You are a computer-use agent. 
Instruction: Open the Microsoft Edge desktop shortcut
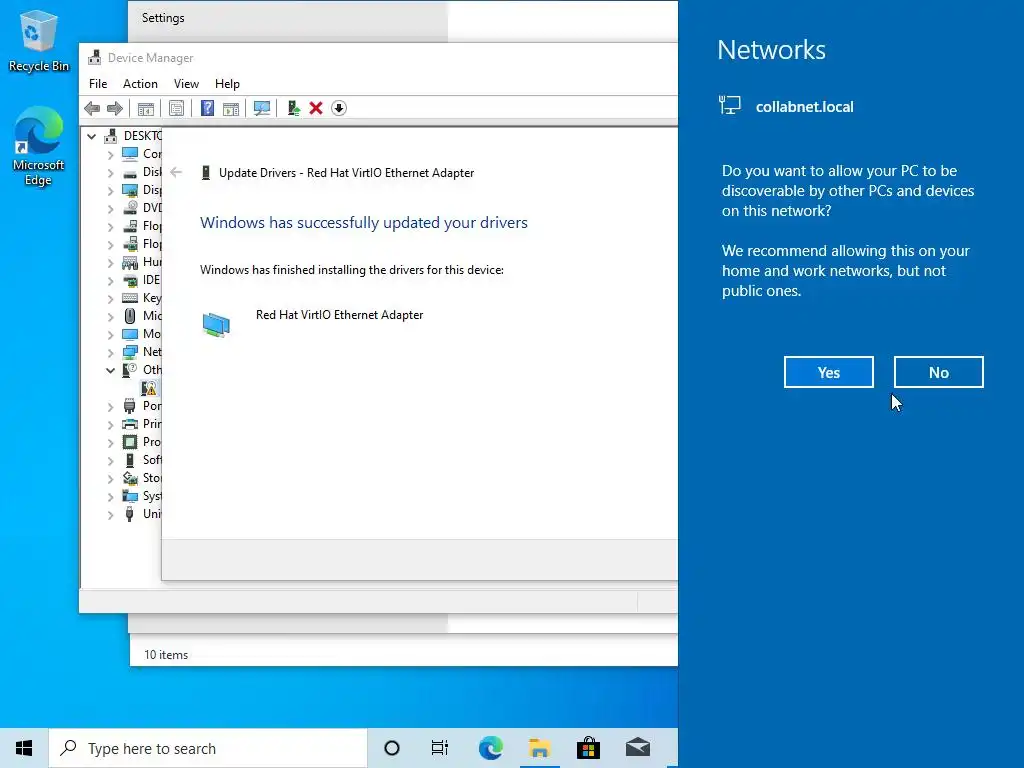39,146
